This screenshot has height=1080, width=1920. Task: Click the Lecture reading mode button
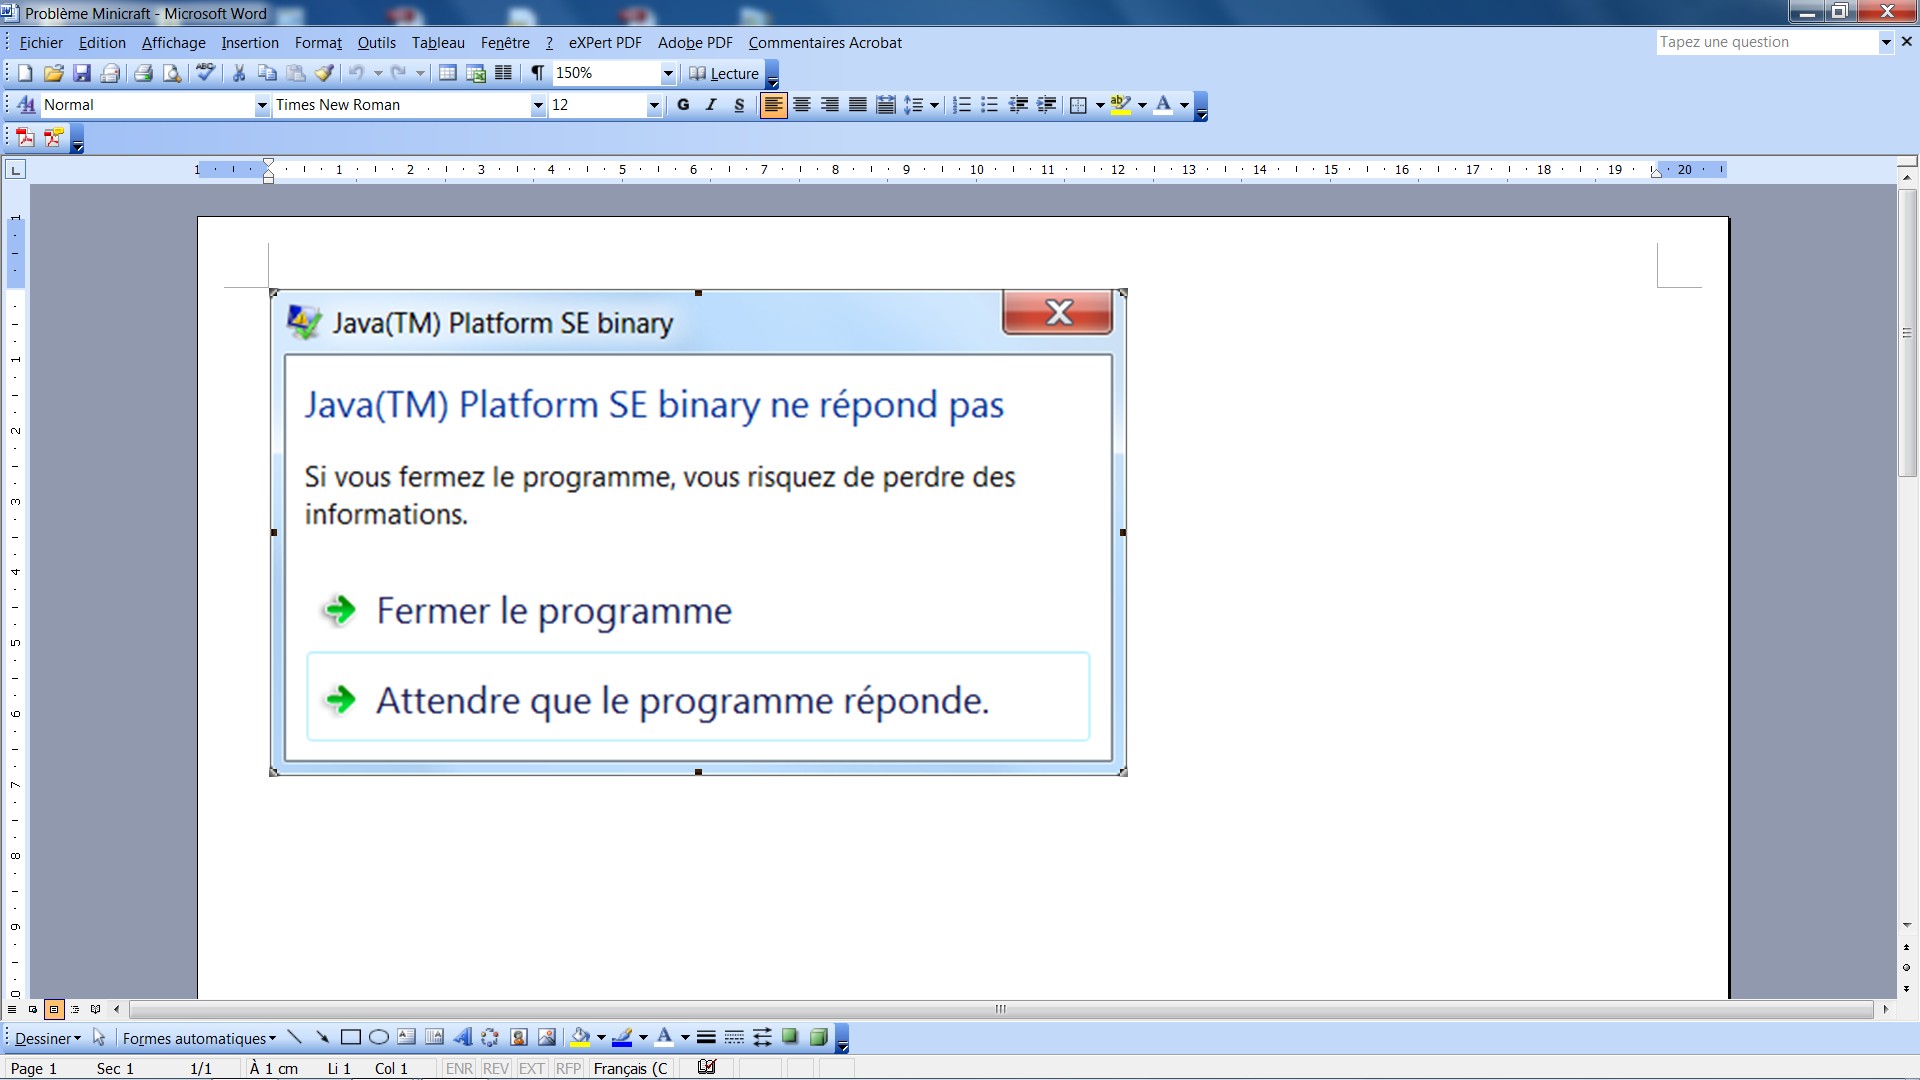click(724, 73)
